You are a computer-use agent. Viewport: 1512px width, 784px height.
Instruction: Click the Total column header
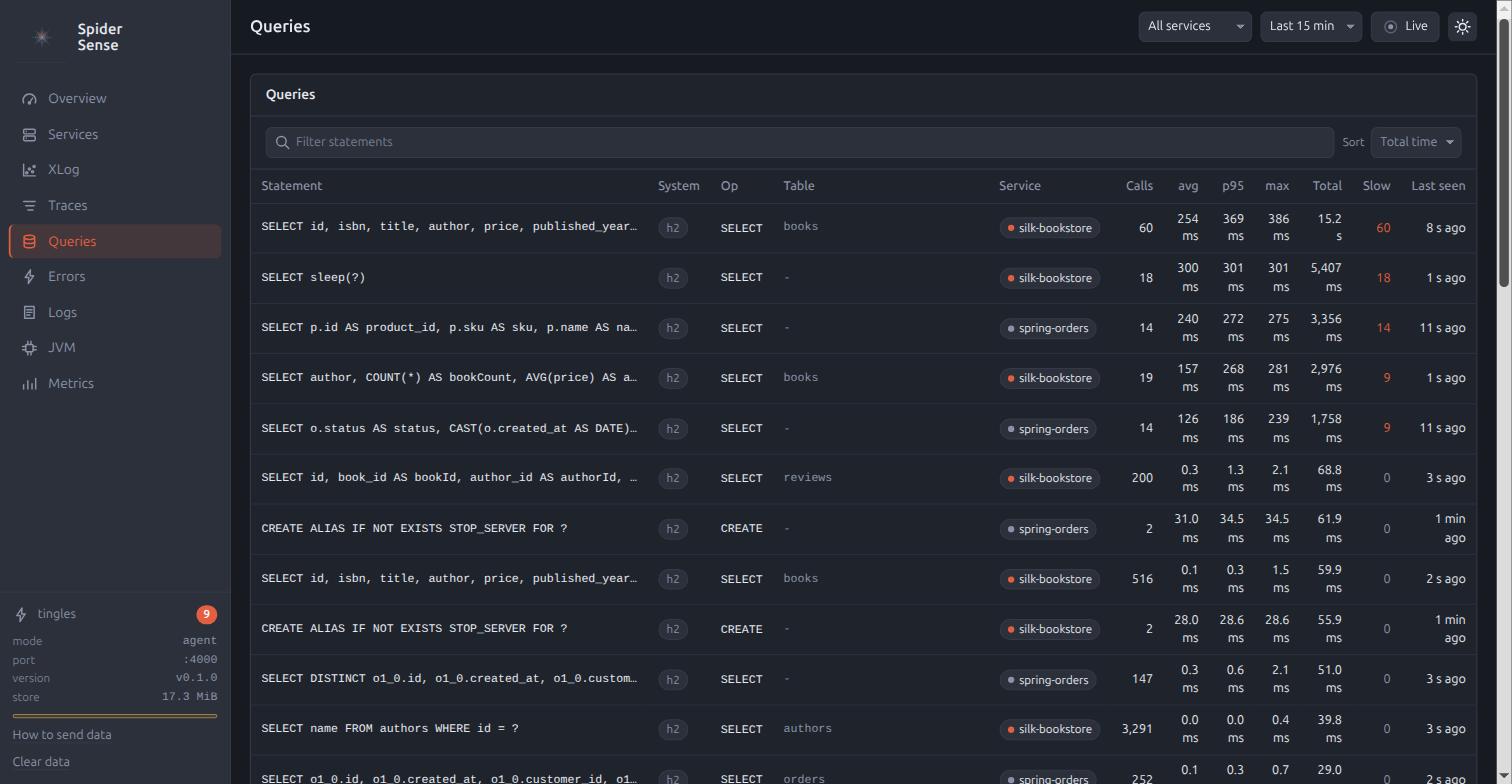point(1327,186)
